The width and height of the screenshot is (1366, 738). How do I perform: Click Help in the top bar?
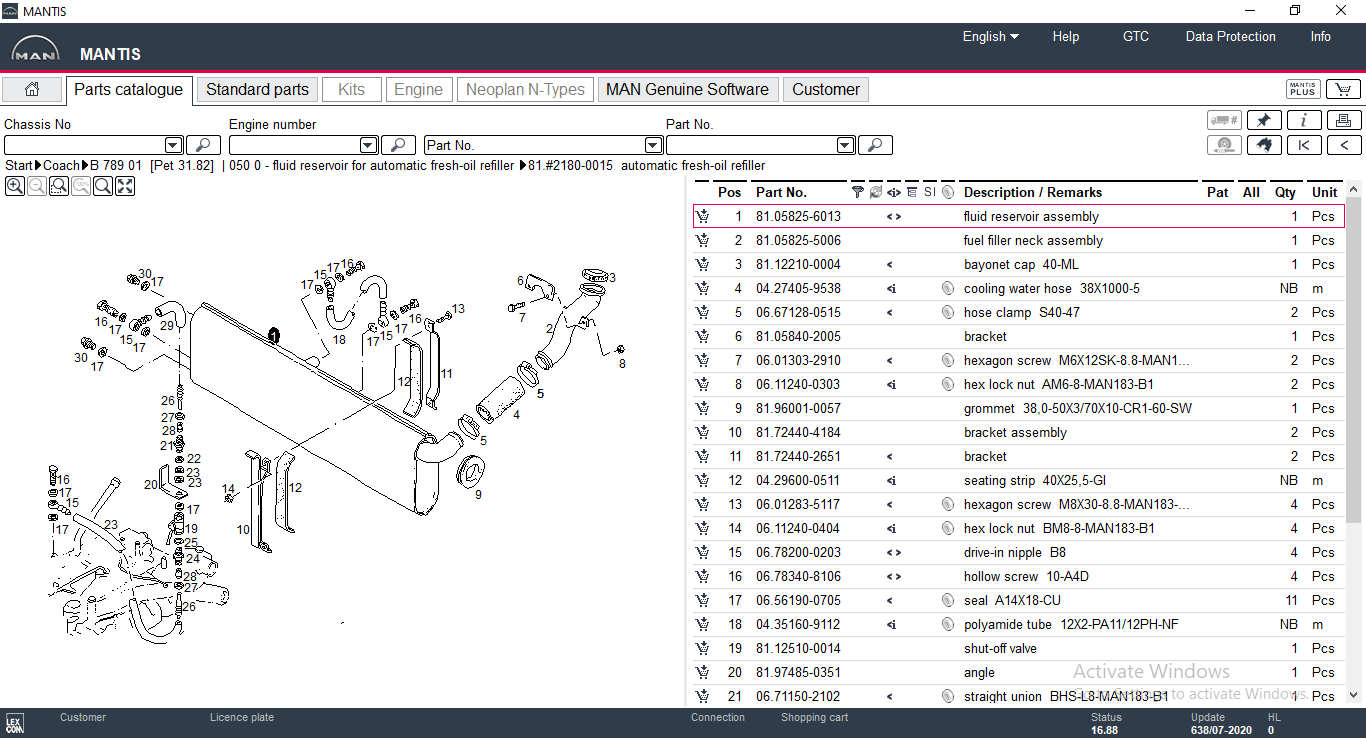(x=1065, y=37)
